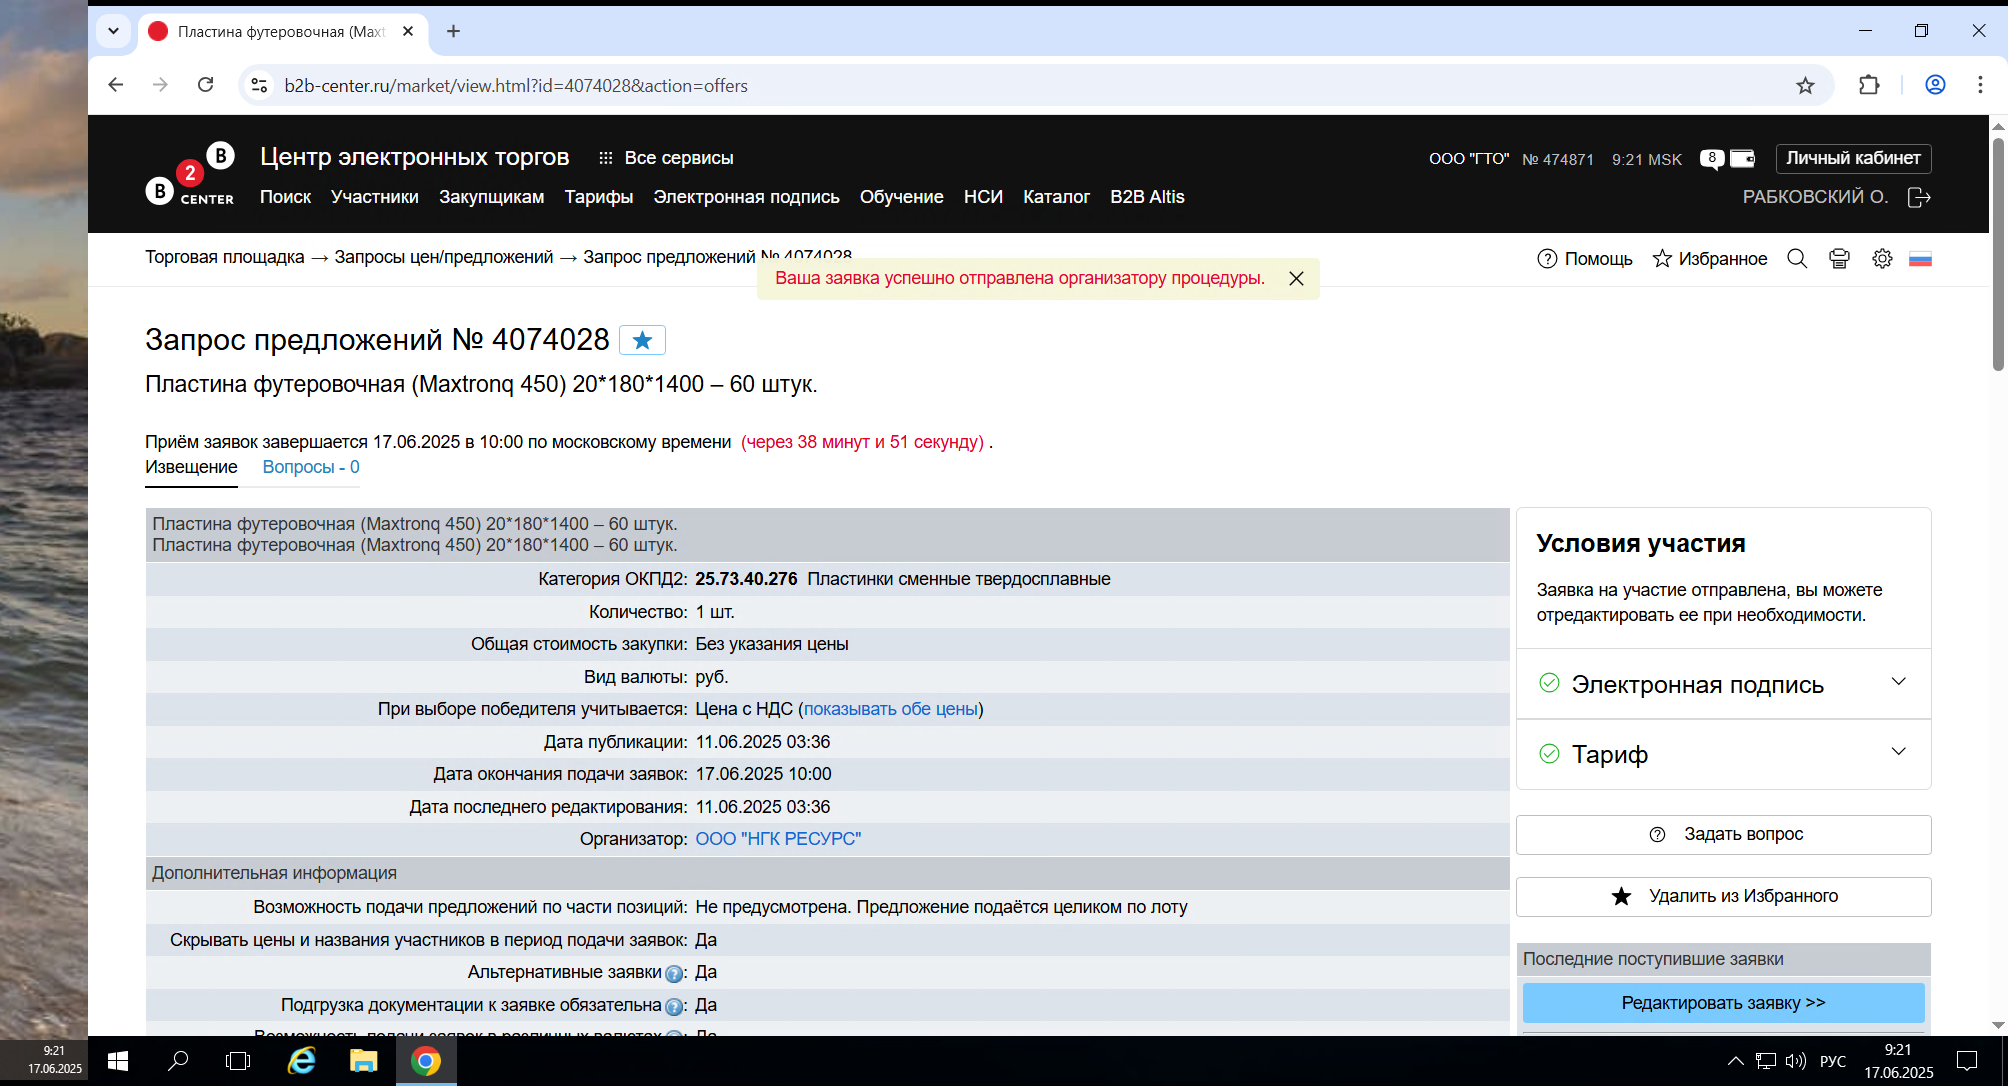This screenshot has height=1086, width=2008.
Task: Expand the Тариф section
Action: pos(1723,754)
